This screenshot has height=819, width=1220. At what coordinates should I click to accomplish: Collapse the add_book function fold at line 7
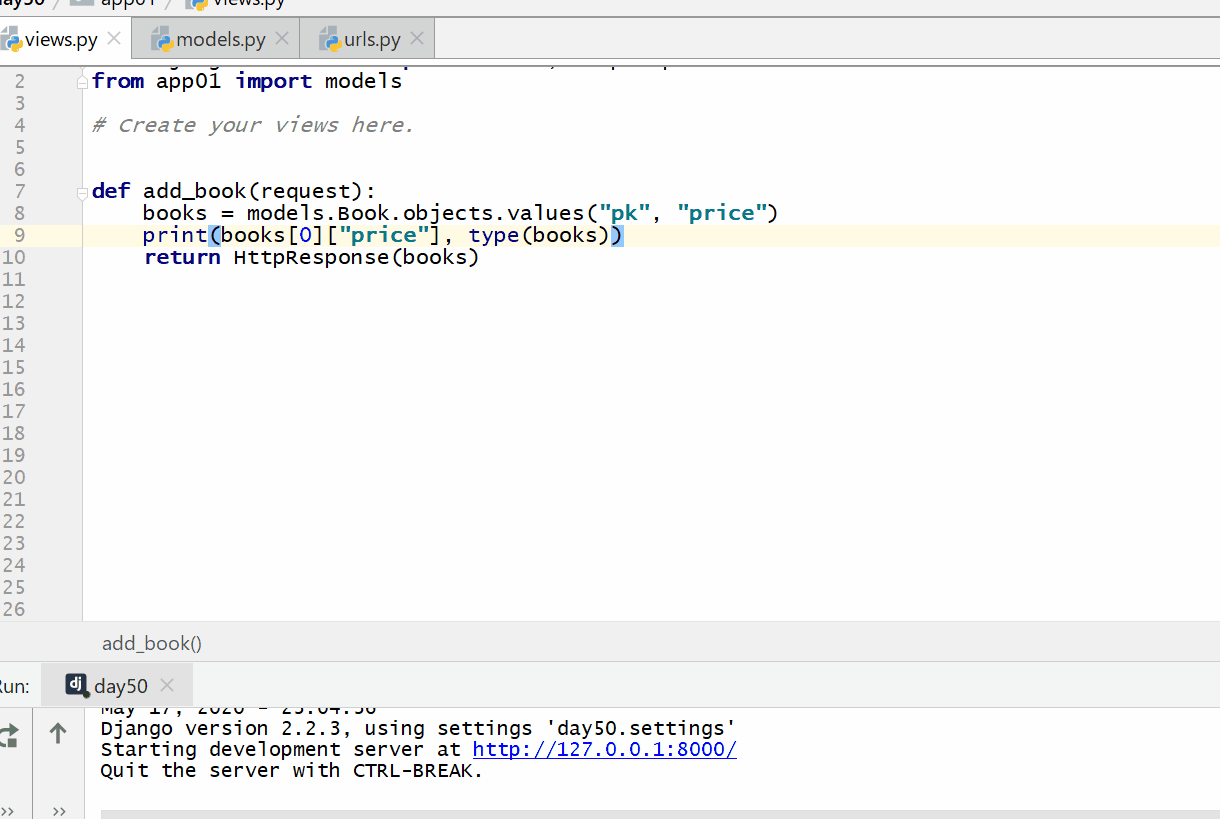point(82,190)
